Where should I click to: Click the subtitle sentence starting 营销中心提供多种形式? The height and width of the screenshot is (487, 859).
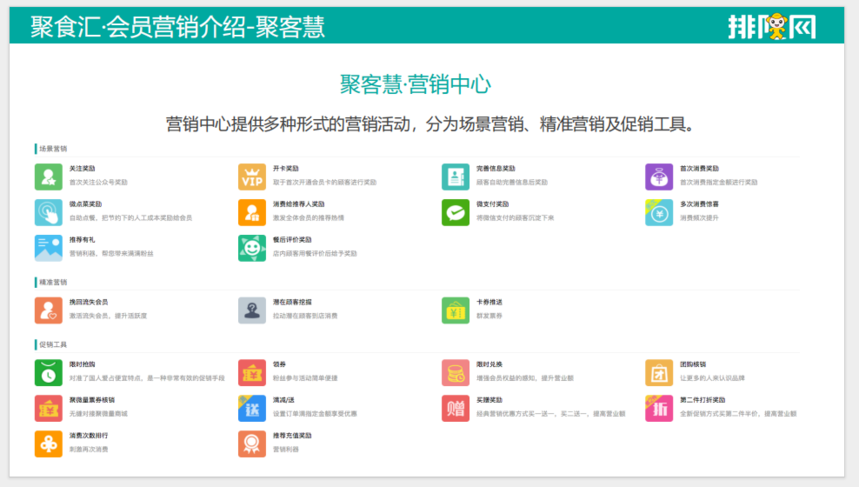click(x=430, y=124)
